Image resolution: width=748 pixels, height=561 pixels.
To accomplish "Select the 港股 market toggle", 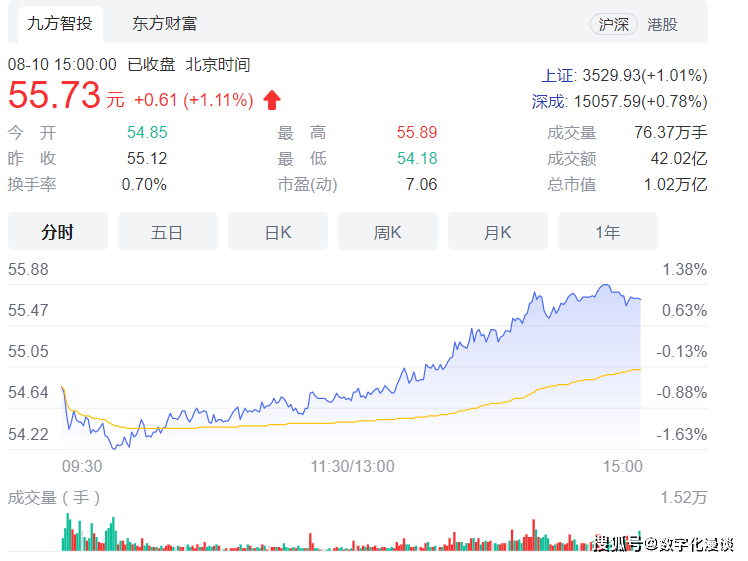I will coord(662,24).
